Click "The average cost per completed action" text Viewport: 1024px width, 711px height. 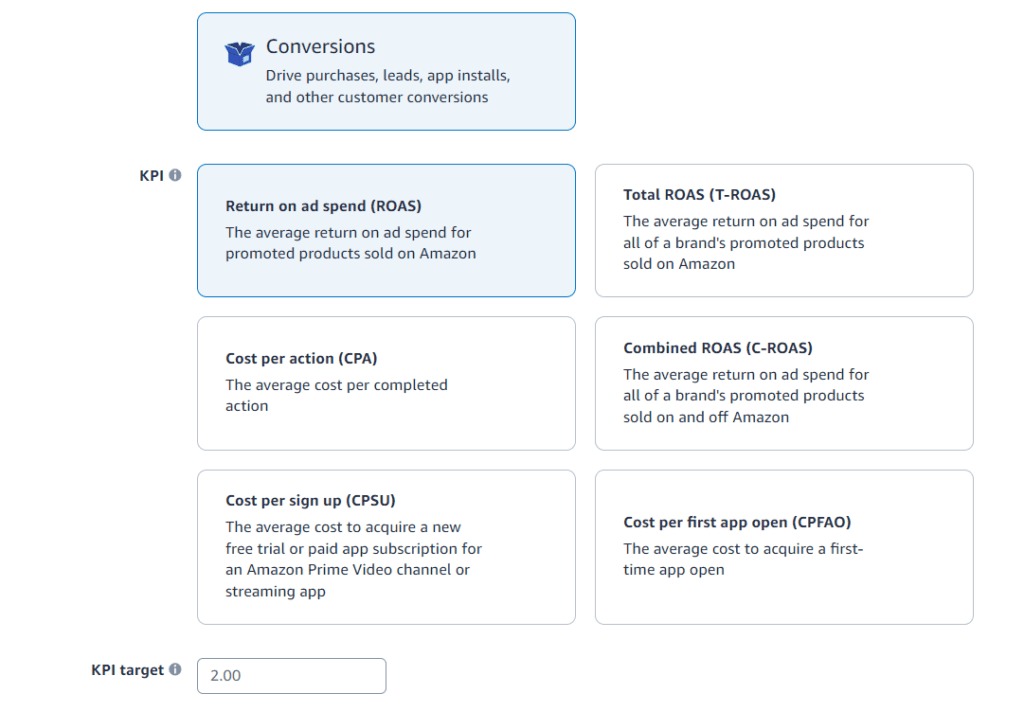tap(336, 395)
